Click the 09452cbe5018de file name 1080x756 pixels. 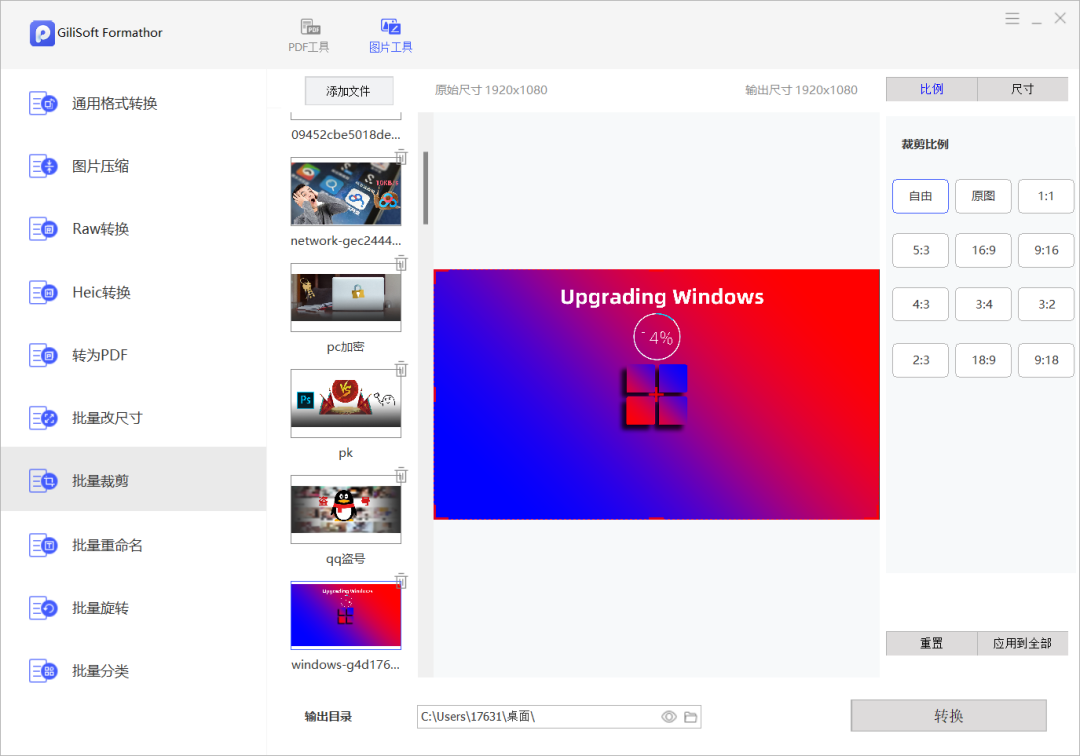coord(346,134)
